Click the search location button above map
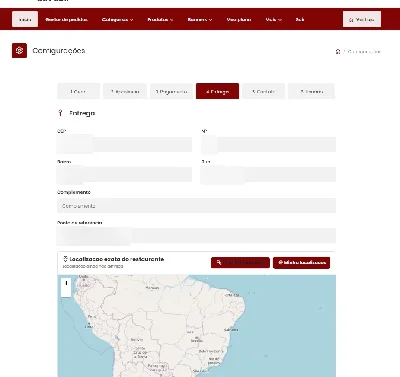The height and width of the screenshot is (377, 400). (240, 263)
